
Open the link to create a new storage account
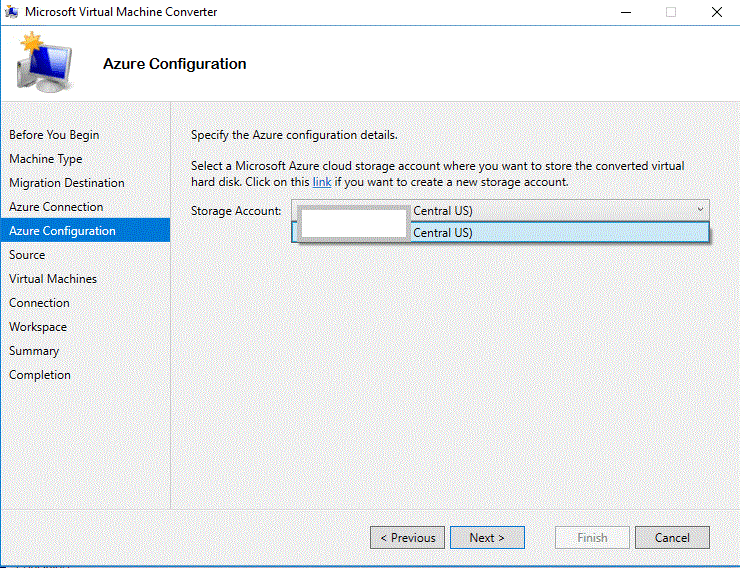[322, 182]
